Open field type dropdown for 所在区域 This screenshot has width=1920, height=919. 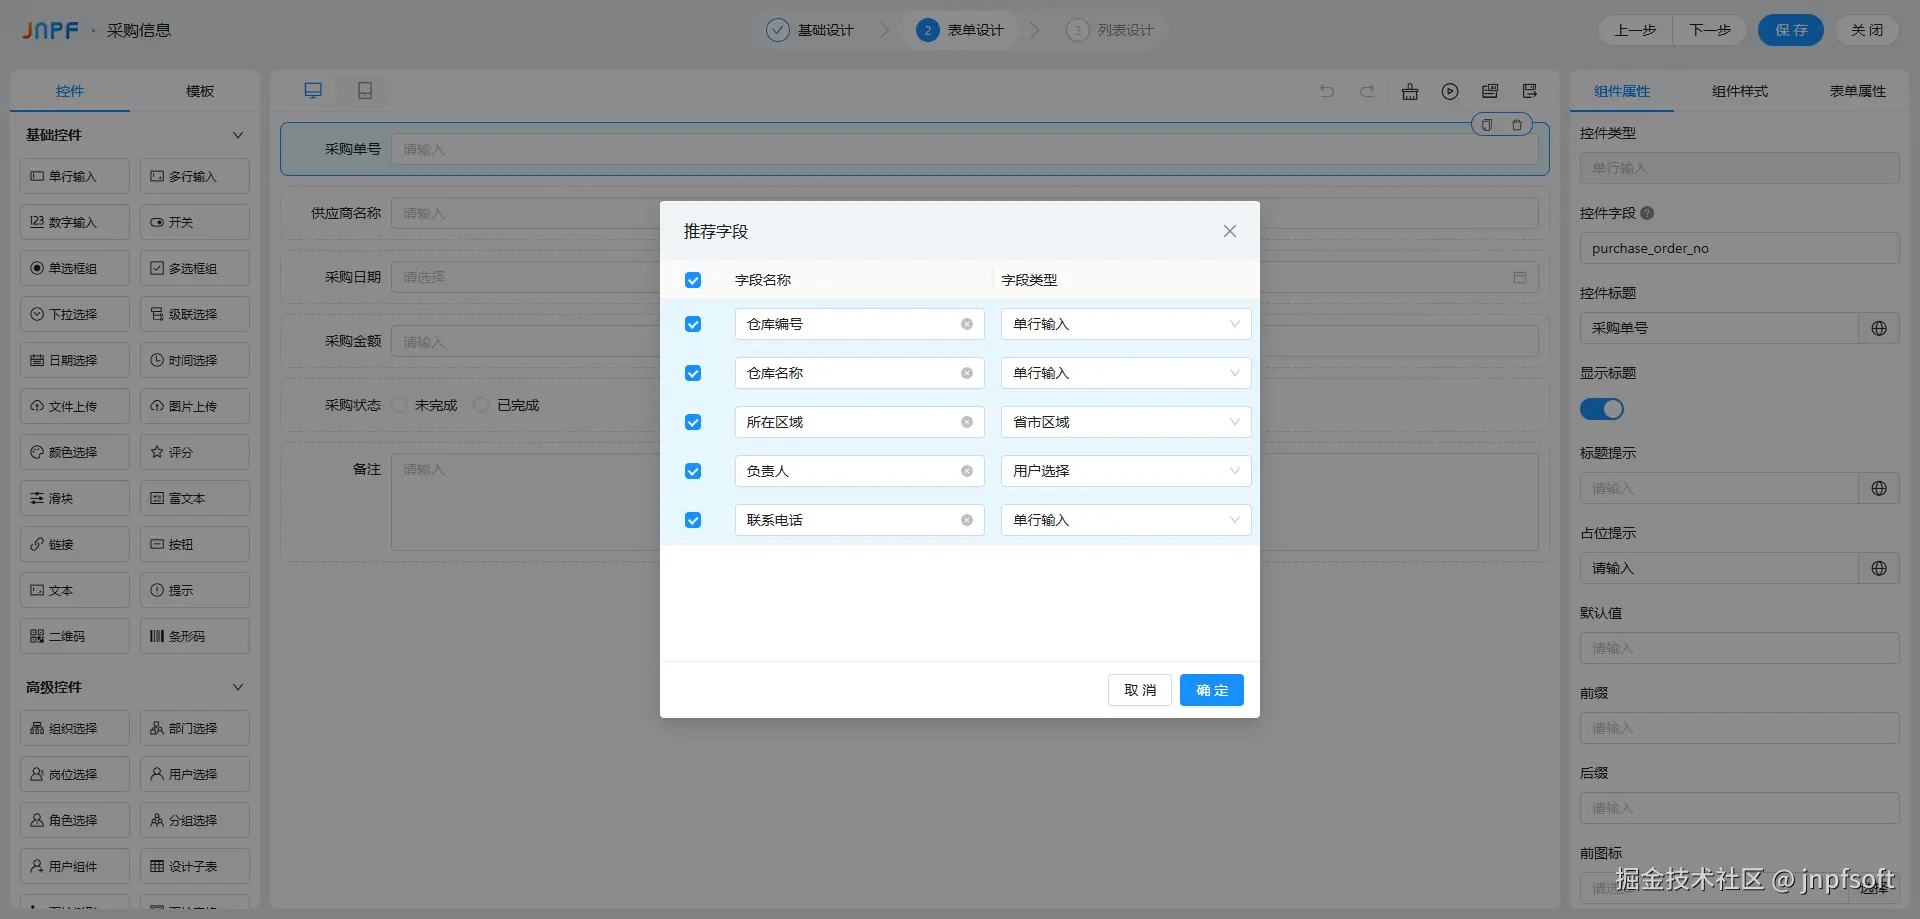[1126, 422]
